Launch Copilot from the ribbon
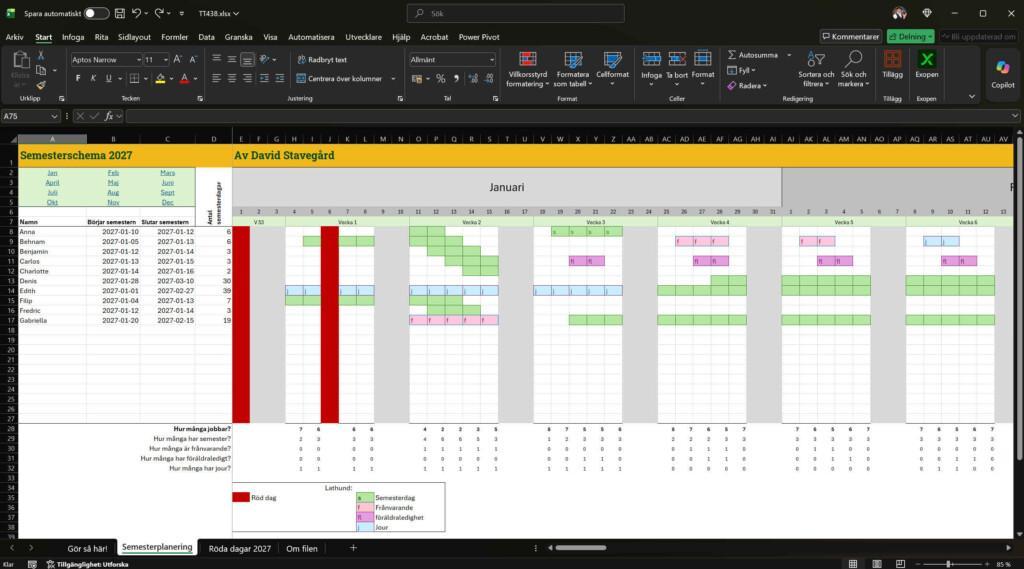The height and width of the screenshot is (569, 1024). 1002,73
